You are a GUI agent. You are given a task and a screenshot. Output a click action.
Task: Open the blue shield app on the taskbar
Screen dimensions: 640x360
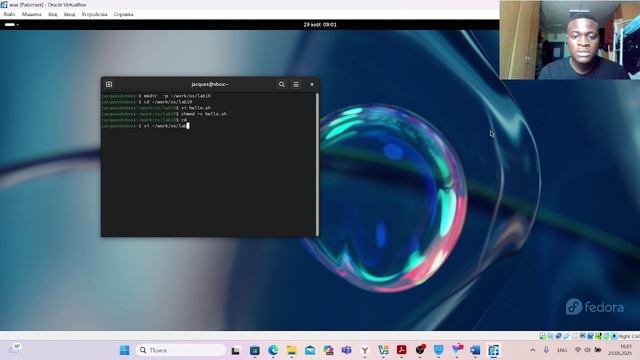pyautogui.click(x=438, y=350)
